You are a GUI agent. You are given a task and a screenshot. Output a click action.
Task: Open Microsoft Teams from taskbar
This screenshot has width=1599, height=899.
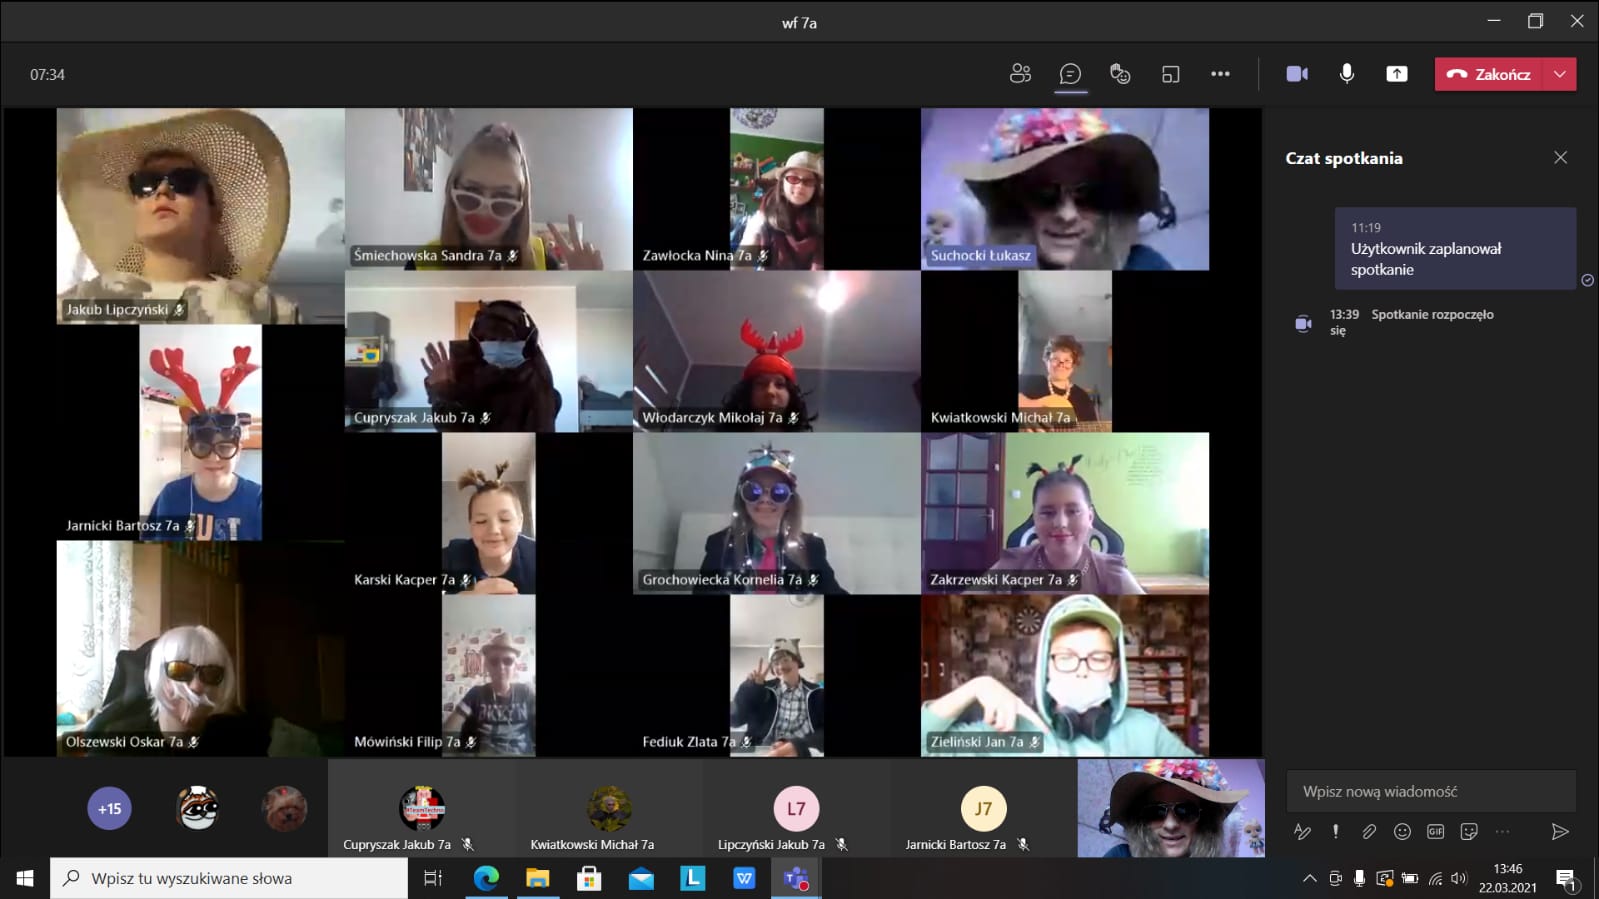796,878
